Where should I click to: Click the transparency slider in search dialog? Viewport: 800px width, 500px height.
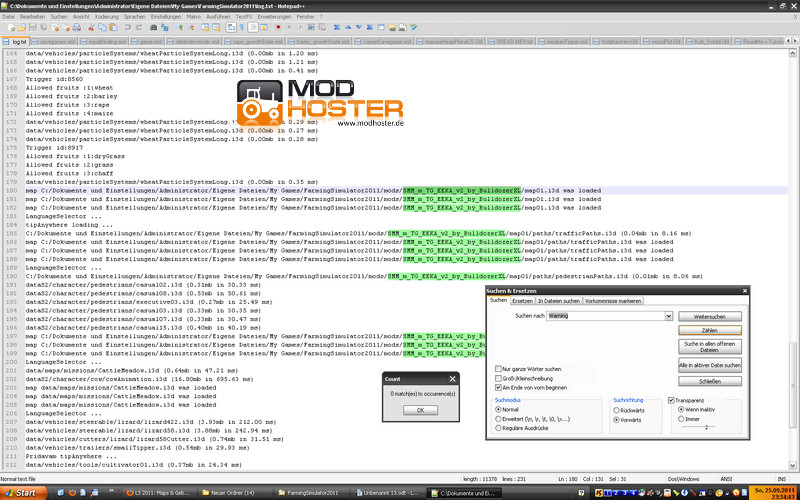click(x=706, y=427)
